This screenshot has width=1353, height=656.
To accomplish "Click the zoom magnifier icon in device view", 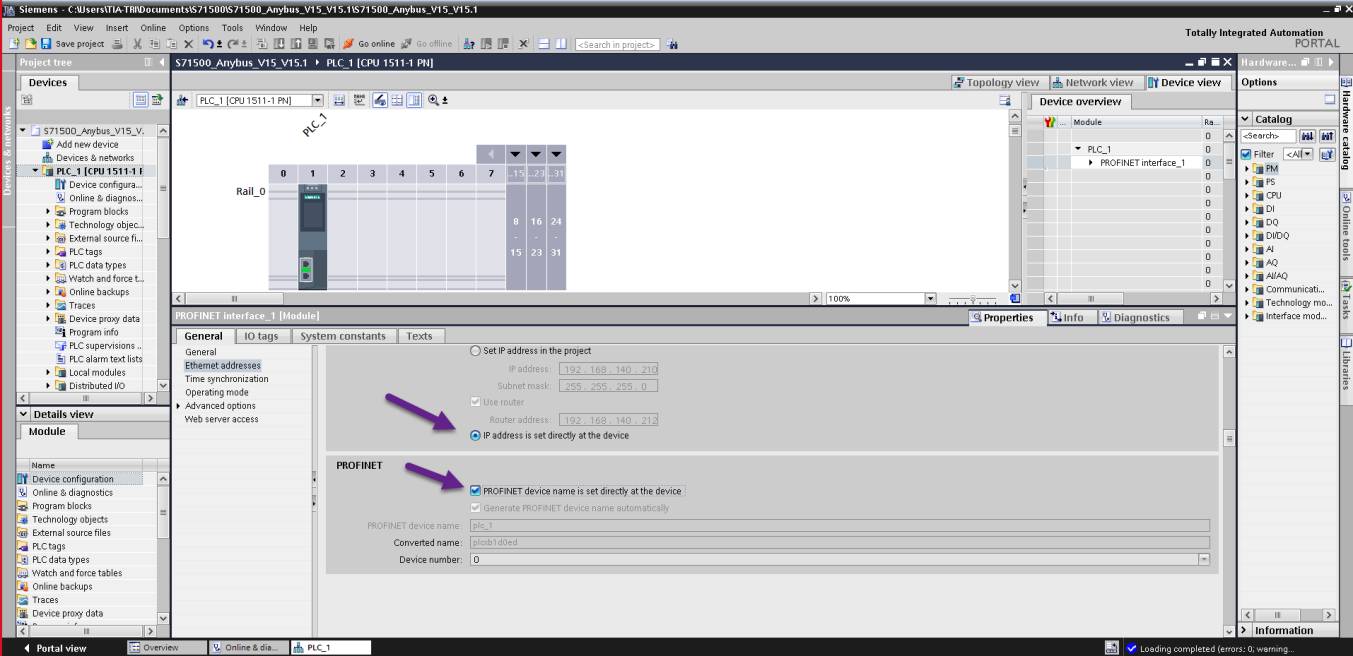I will click(x=434, y=100).
